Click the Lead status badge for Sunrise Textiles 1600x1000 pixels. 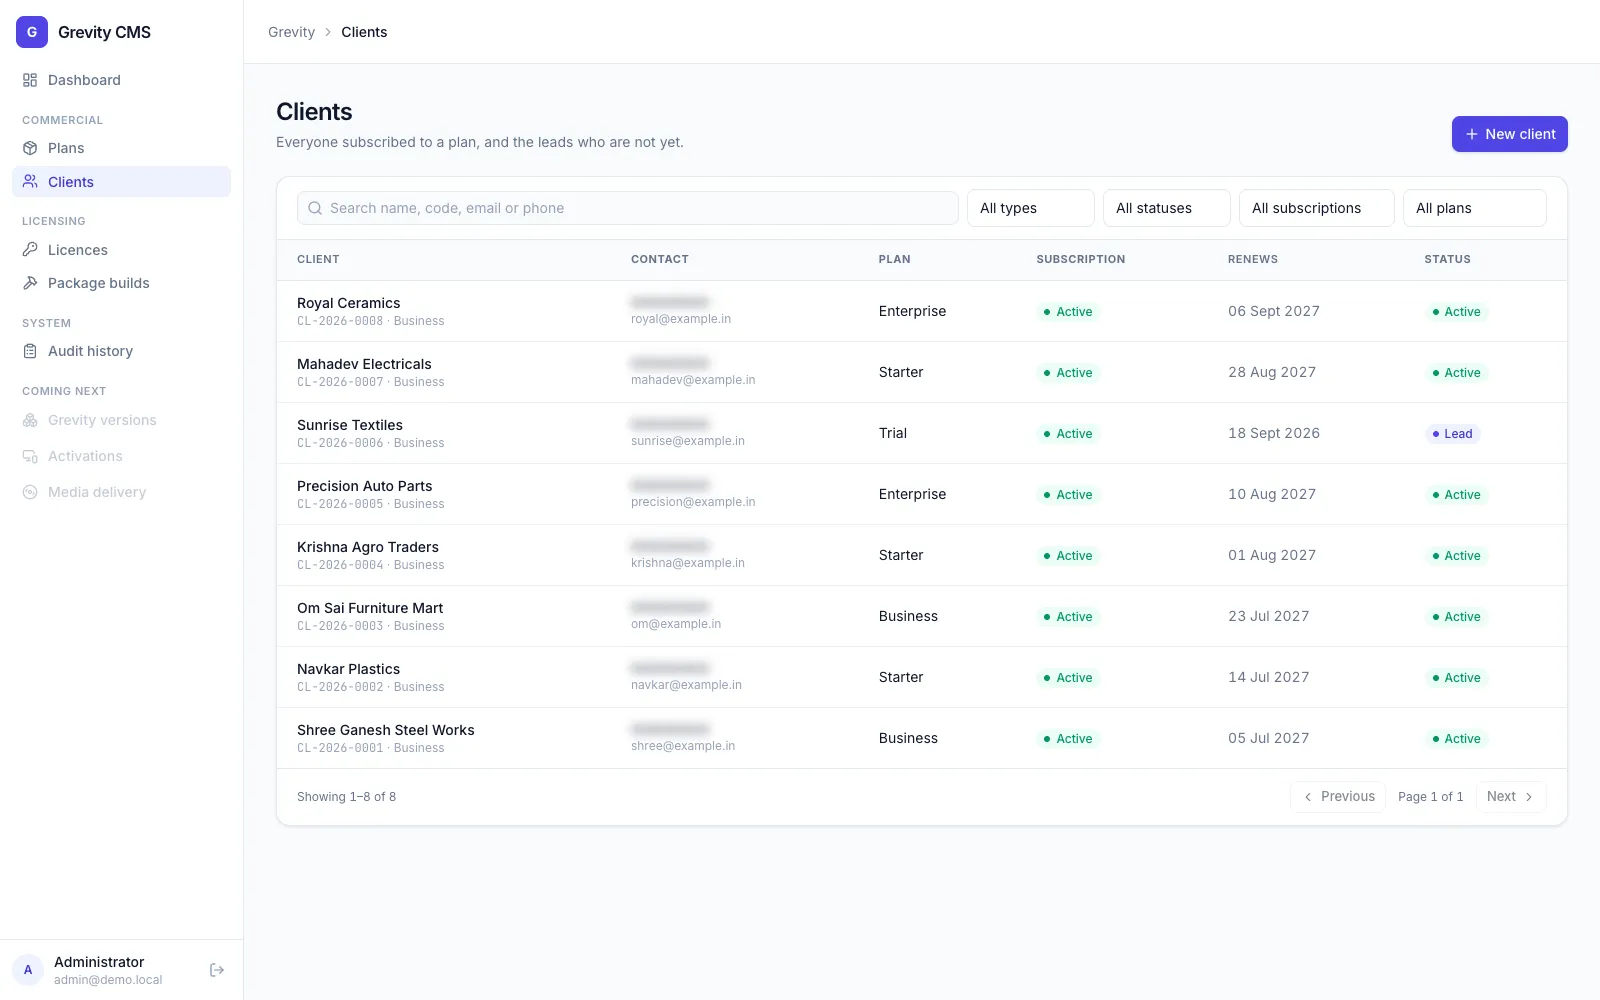coord(1452,434)
